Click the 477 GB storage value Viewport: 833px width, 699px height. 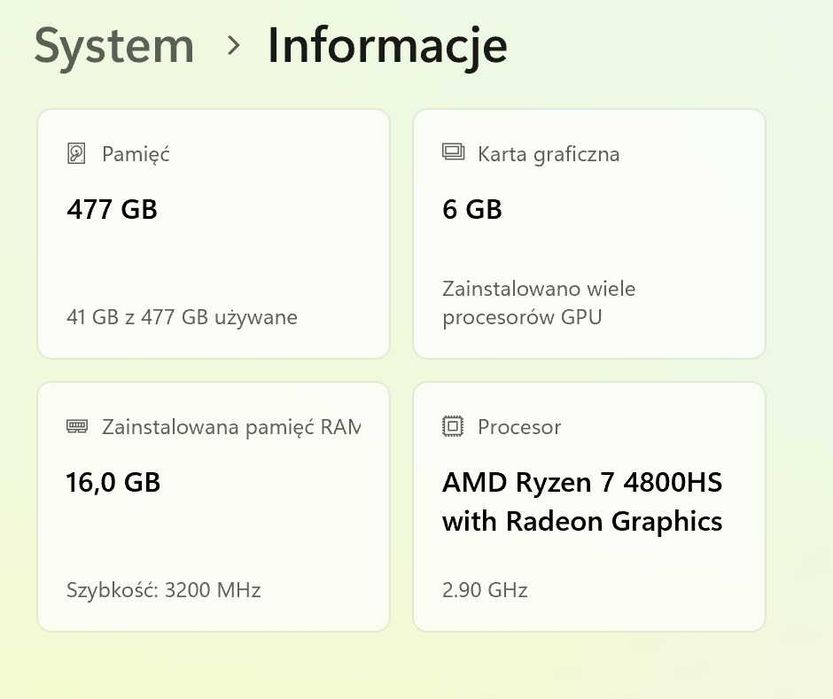(x=112, y=209)
